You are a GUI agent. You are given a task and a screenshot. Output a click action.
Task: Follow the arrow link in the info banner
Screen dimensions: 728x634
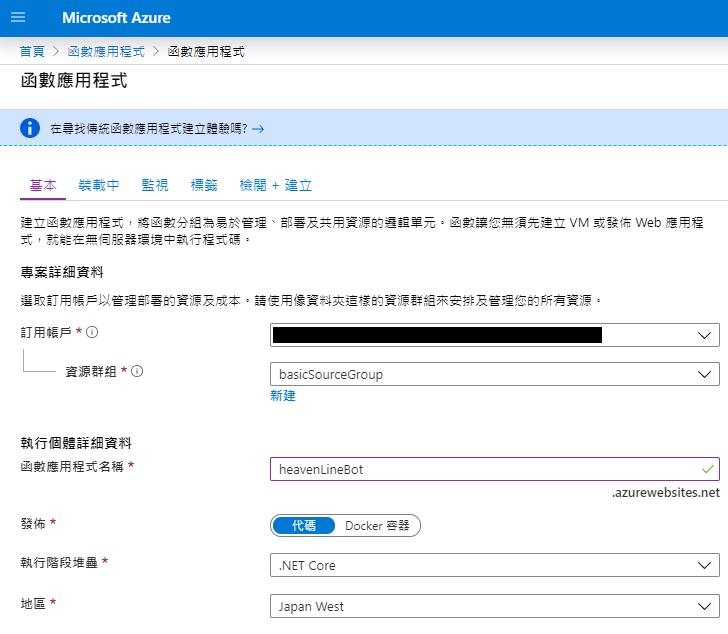pyautogui.click(x=258, y=129)
